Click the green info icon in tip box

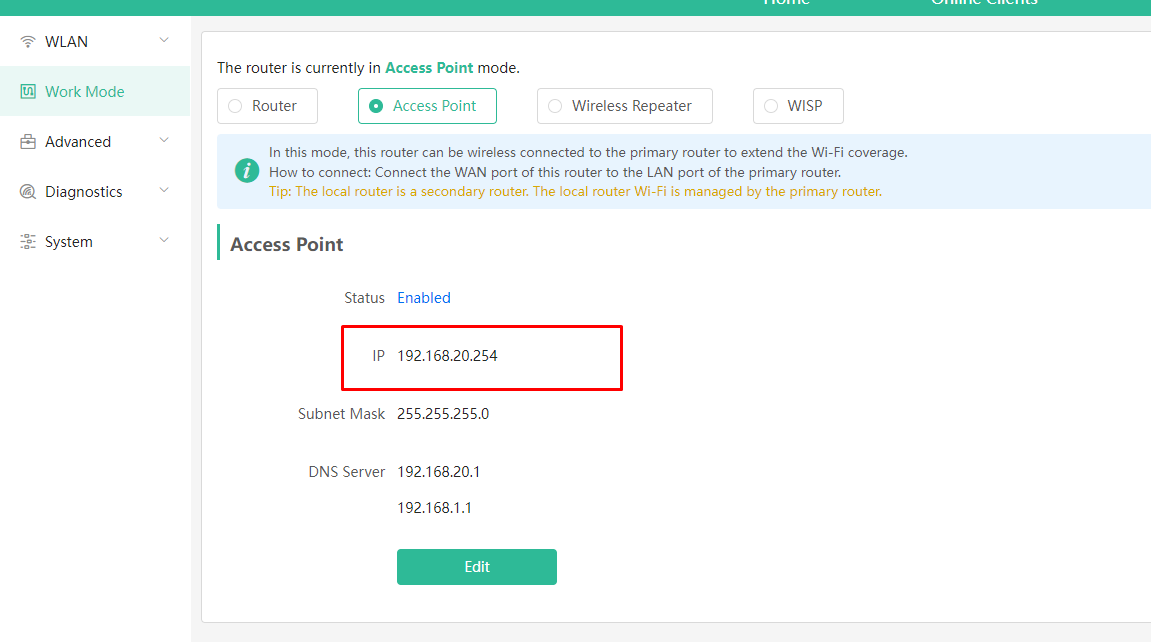point(247,171)
